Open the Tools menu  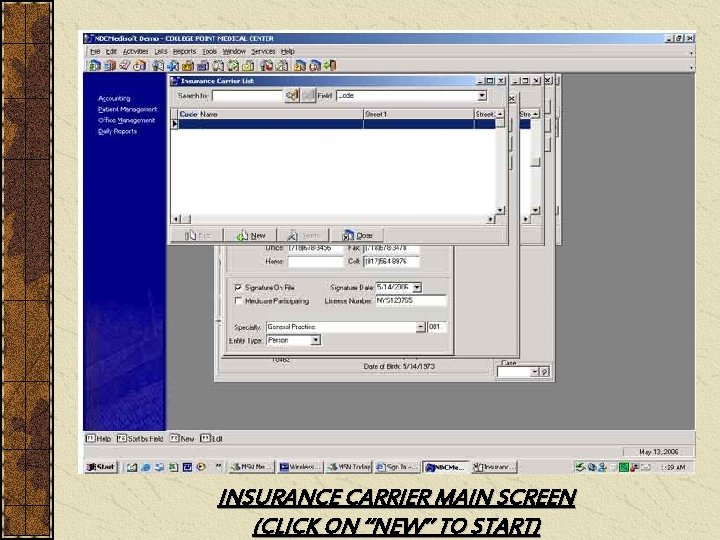[x=209, y=51]
